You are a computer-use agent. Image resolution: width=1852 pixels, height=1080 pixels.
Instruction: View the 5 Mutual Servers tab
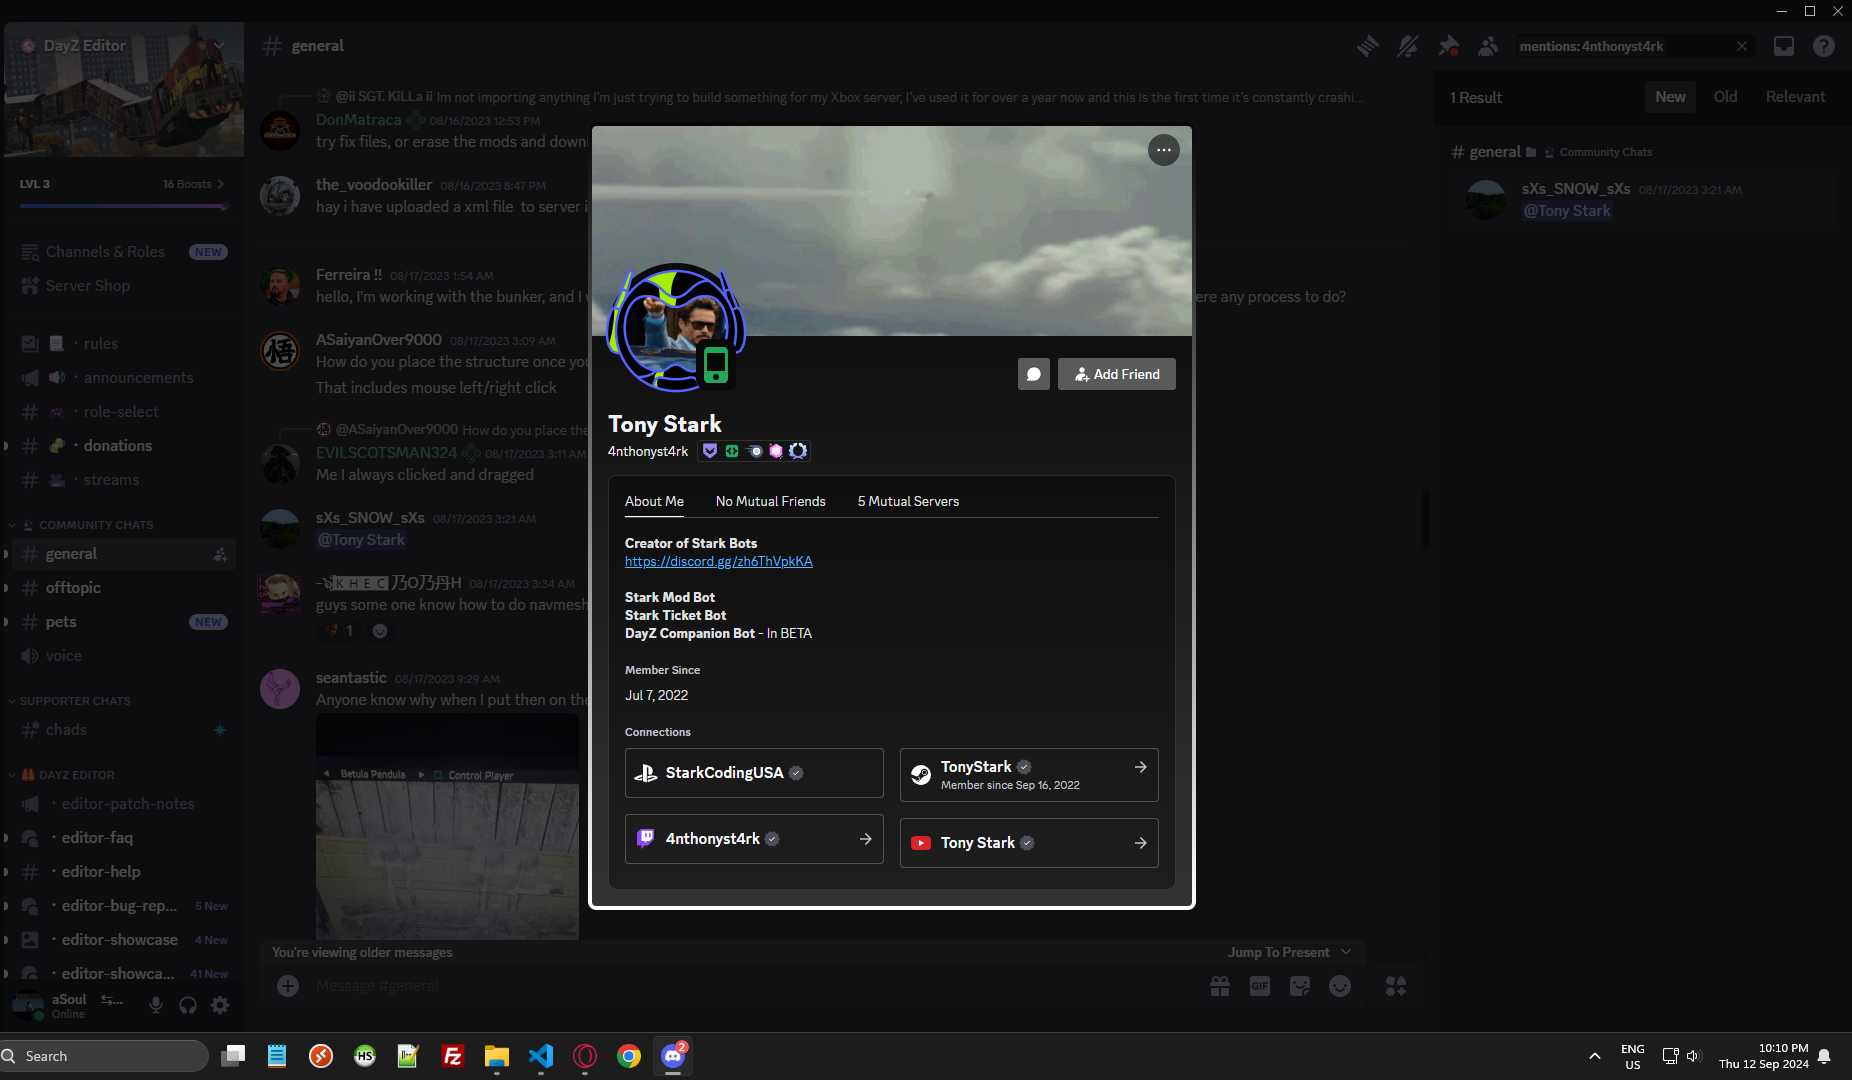click(x=908, y=501)
